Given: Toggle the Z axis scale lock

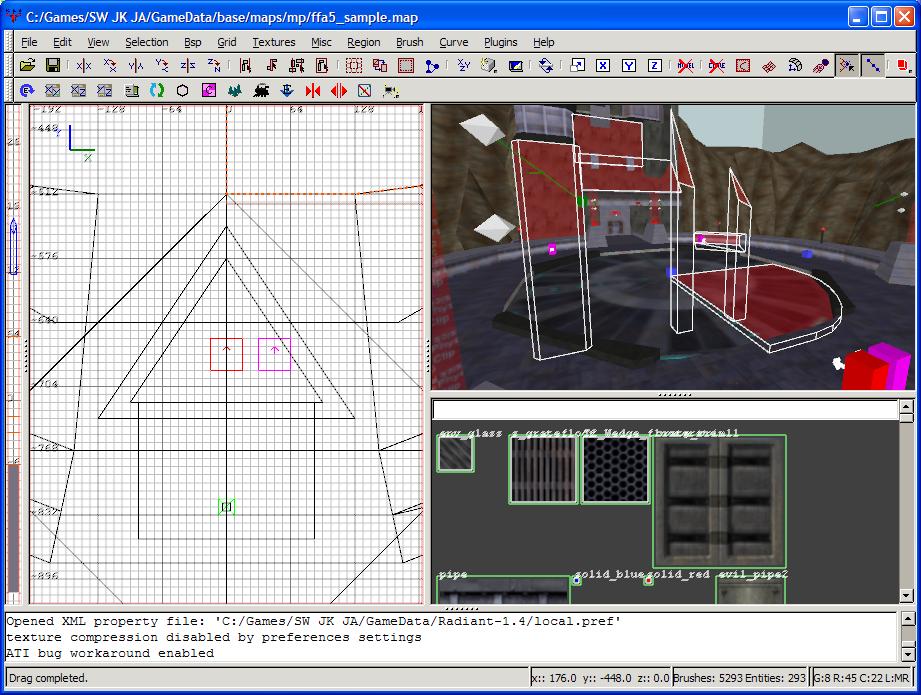Looking at the screenshot, I should point(655,65).
